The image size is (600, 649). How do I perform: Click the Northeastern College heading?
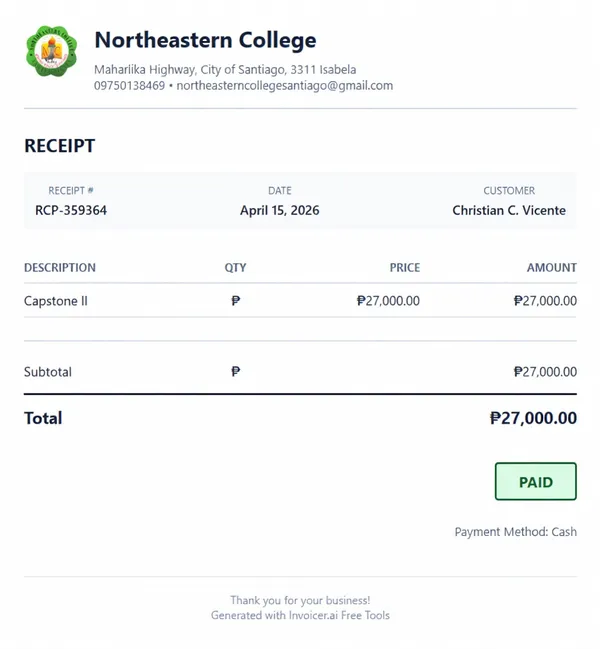coord(205,41)
